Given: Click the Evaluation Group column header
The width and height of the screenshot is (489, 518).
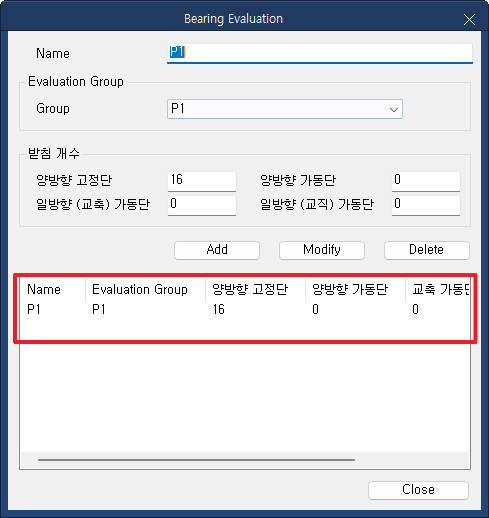Looking at the screenshot, I should coord(145,290).
